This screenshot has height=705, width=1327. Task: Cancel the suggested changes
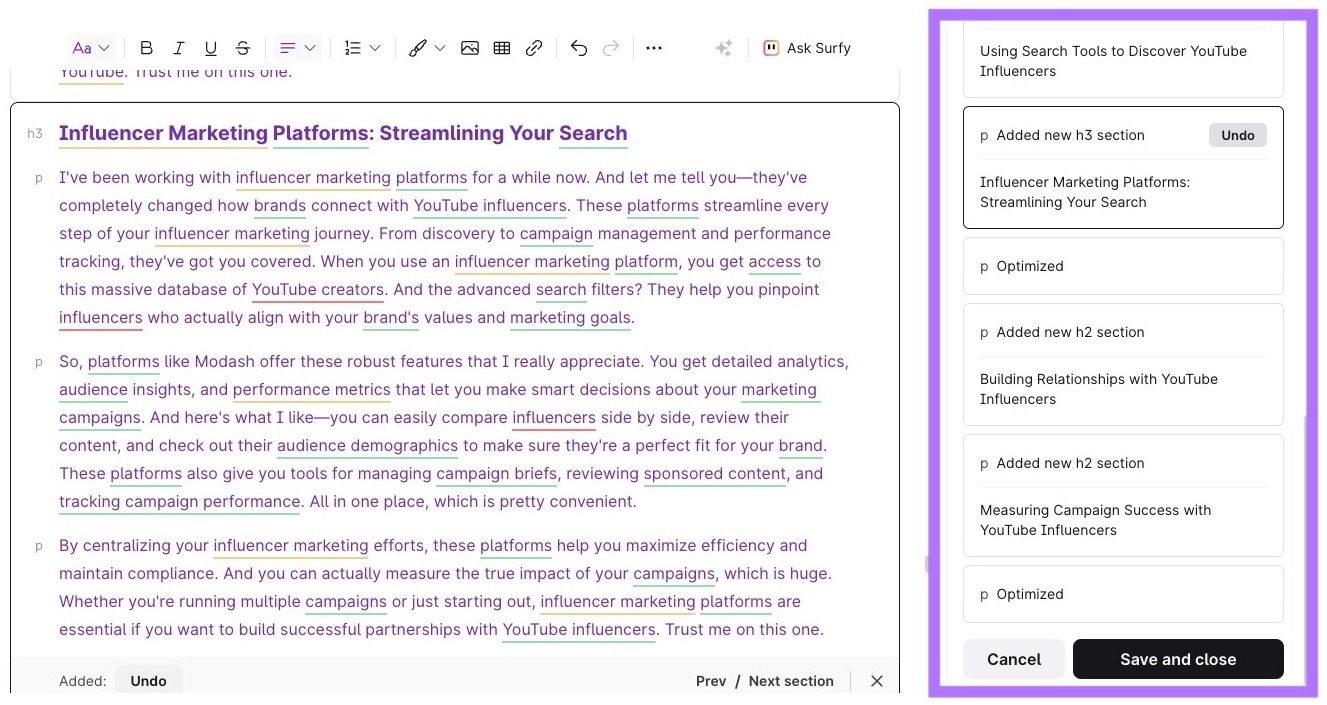[1013, 659]
